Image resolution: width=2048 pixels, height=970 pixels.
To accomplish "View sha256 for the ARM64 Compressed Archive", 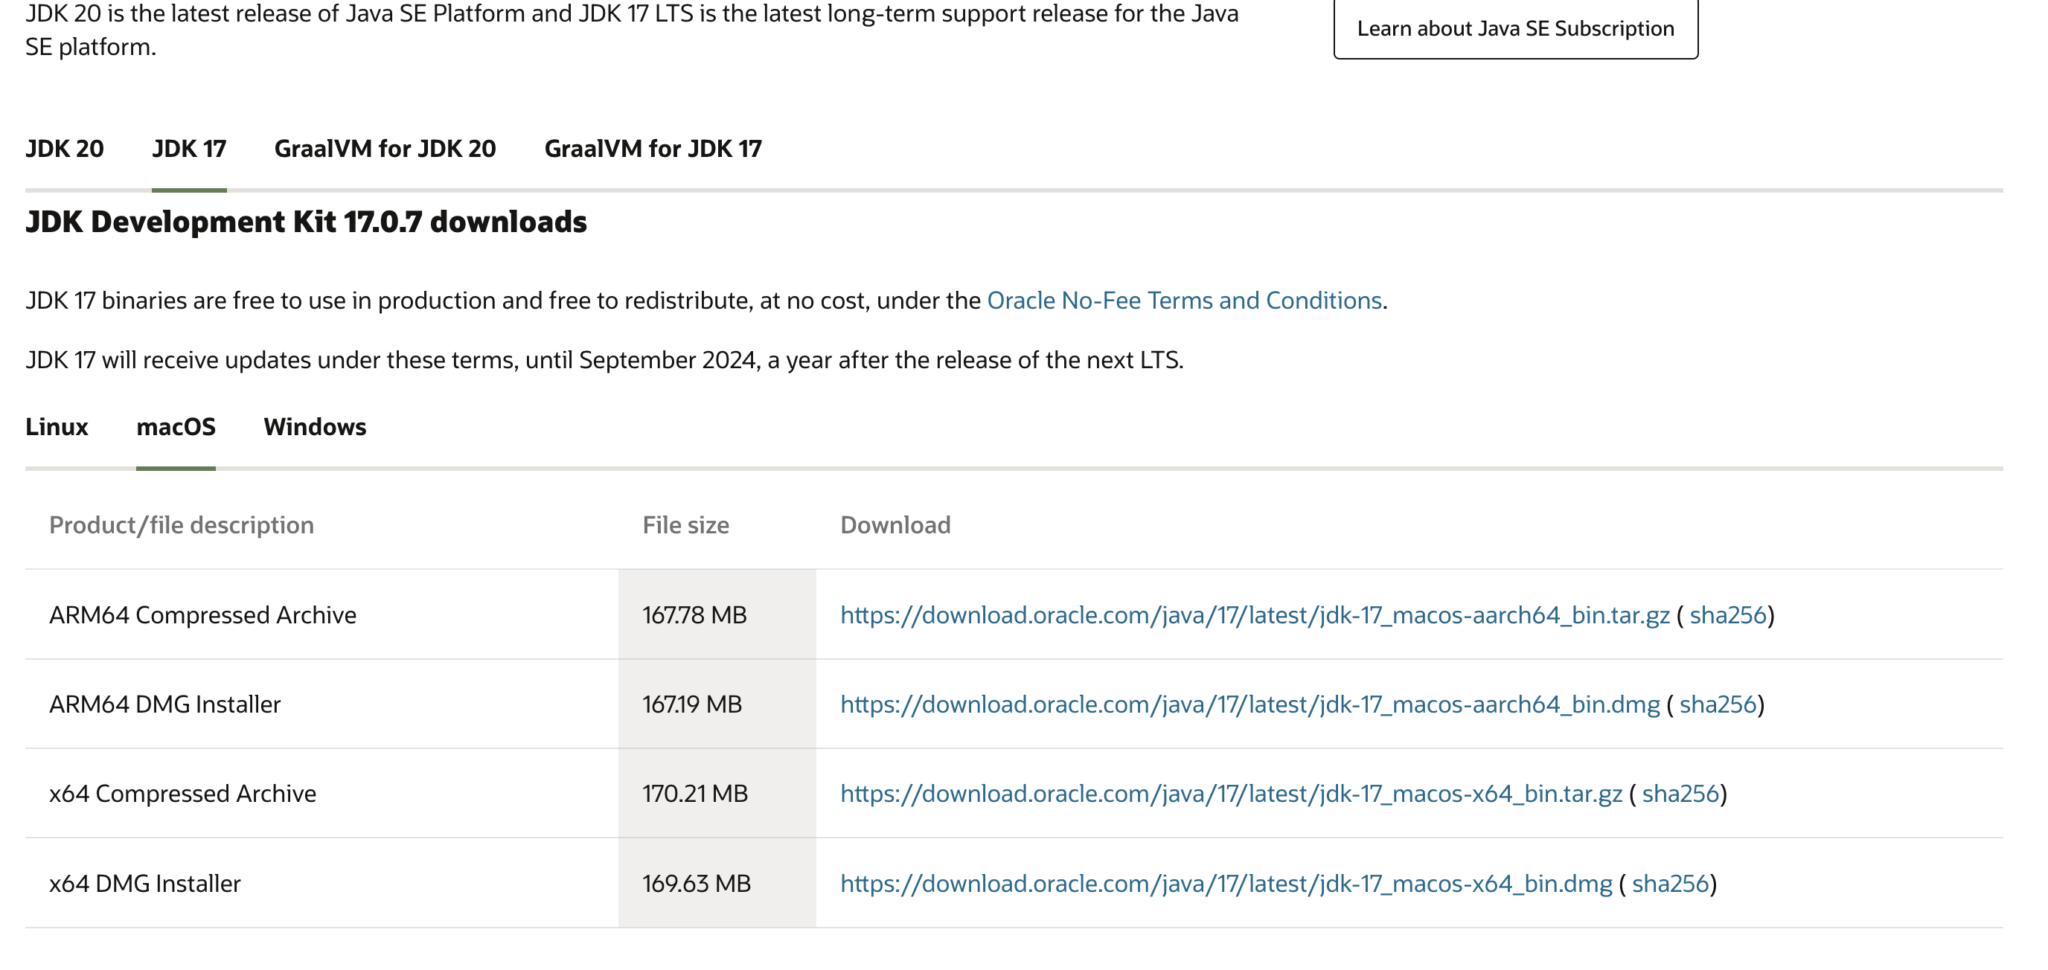I will (1727, 615).
